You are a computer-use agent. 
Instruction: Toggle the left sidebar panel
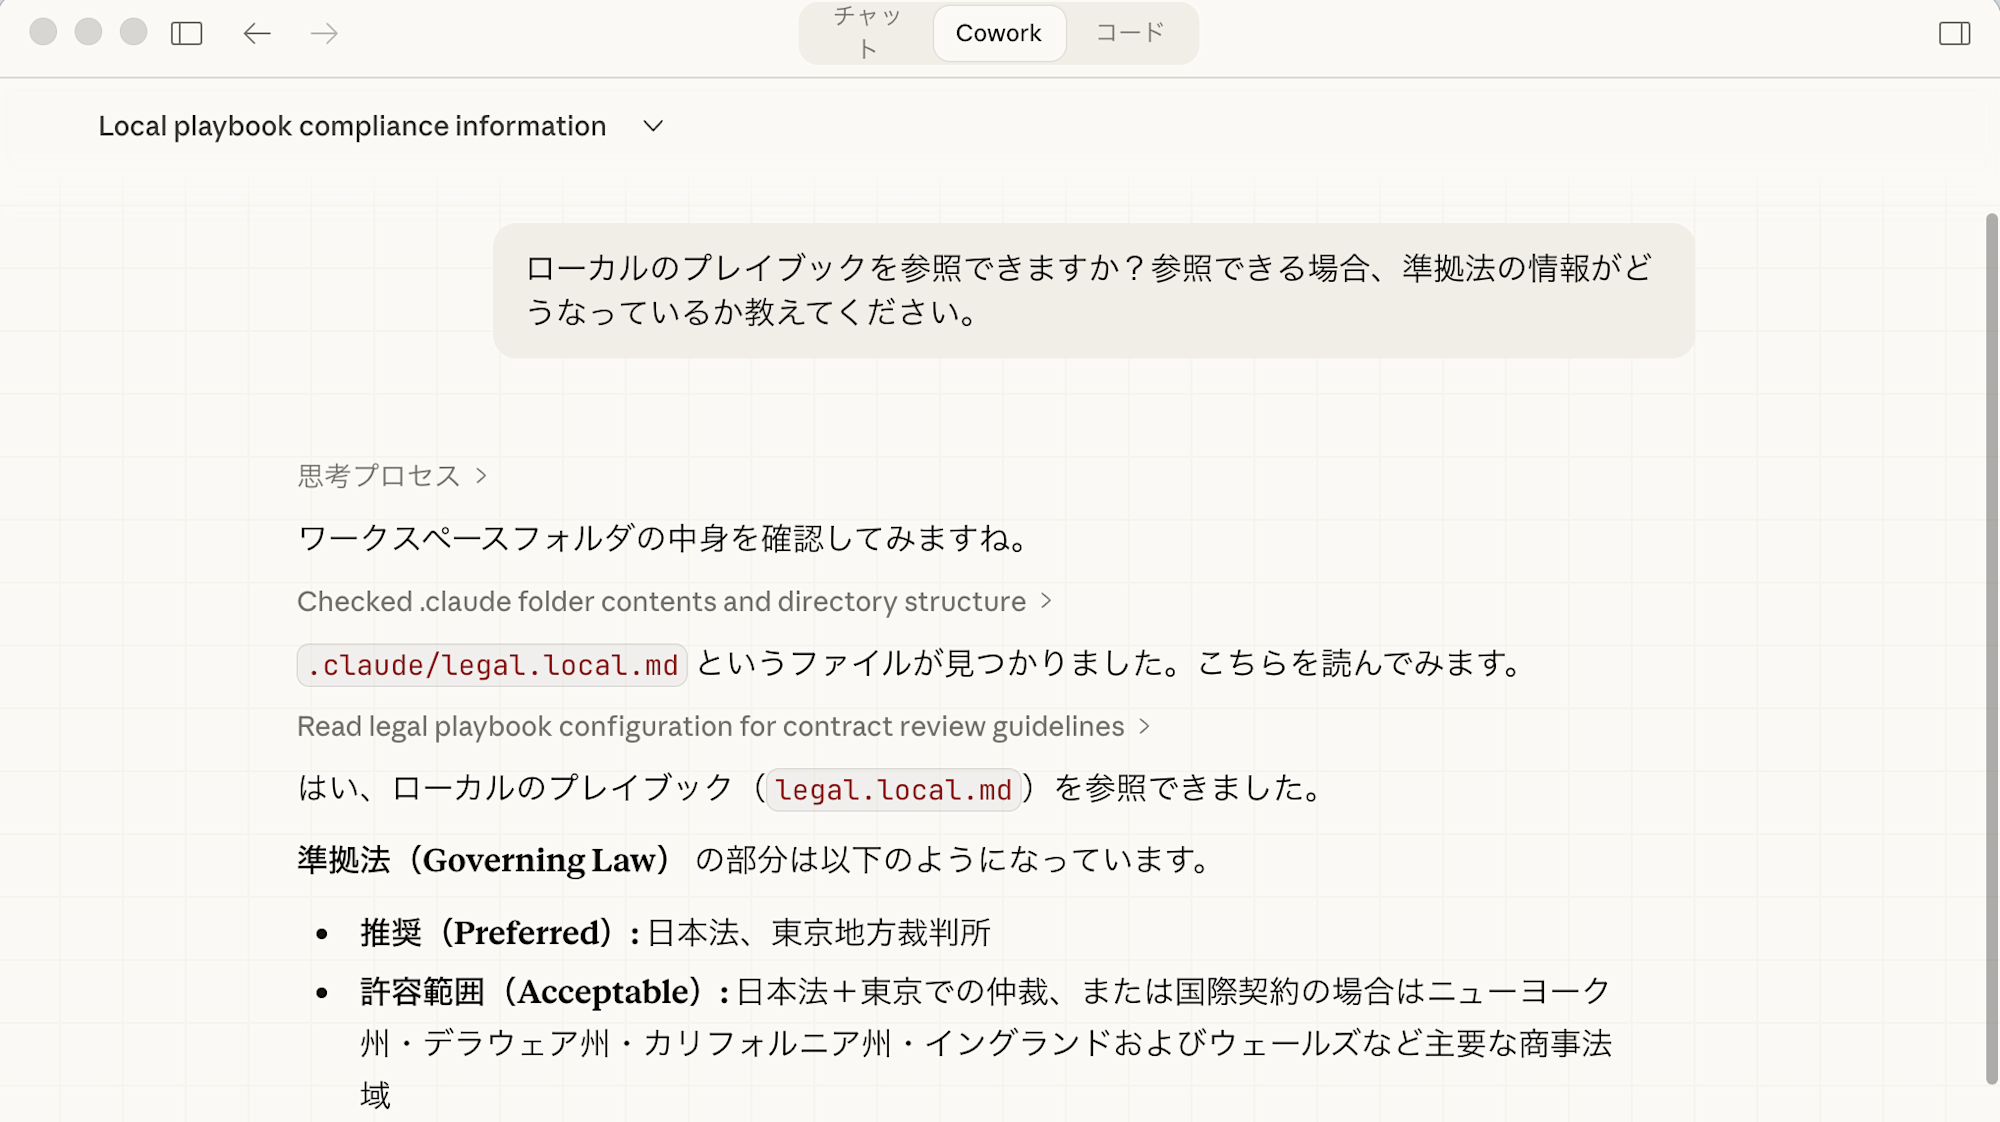tap(185, 33)
